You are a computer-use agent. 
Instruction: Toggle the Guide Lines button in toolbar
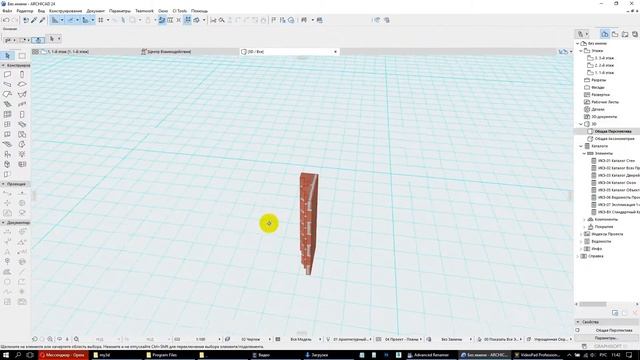pos(55,20)
